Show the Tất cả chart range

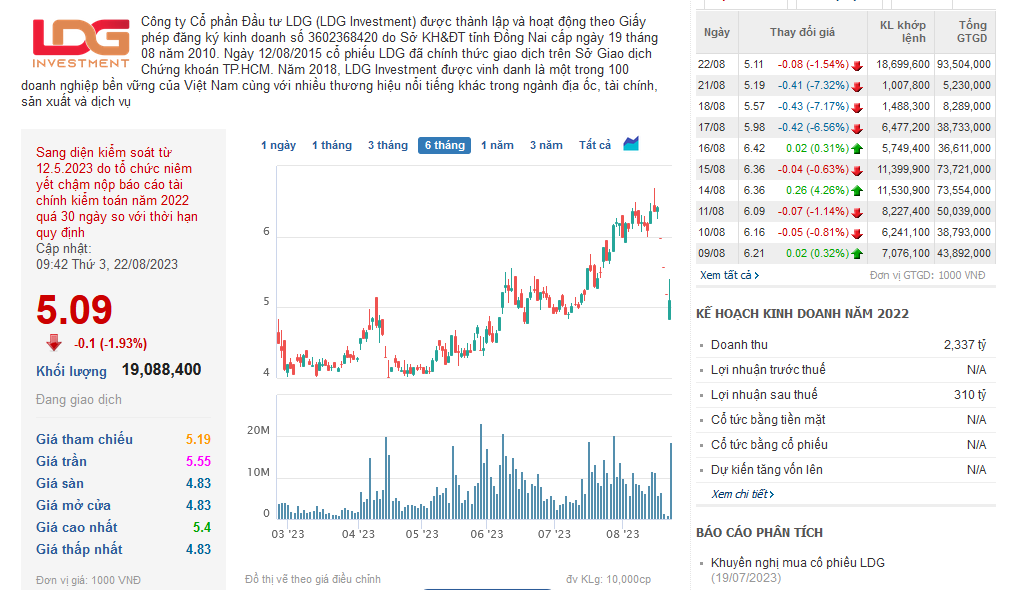pyautogui.click(x=595, y=145)
